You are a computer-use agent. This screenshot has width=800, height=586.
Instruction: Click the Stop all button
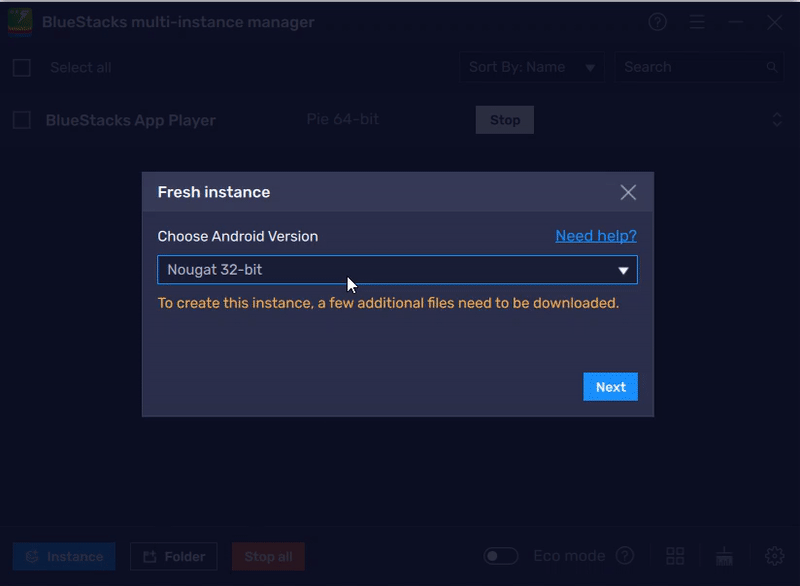click(x=268, y=556)
